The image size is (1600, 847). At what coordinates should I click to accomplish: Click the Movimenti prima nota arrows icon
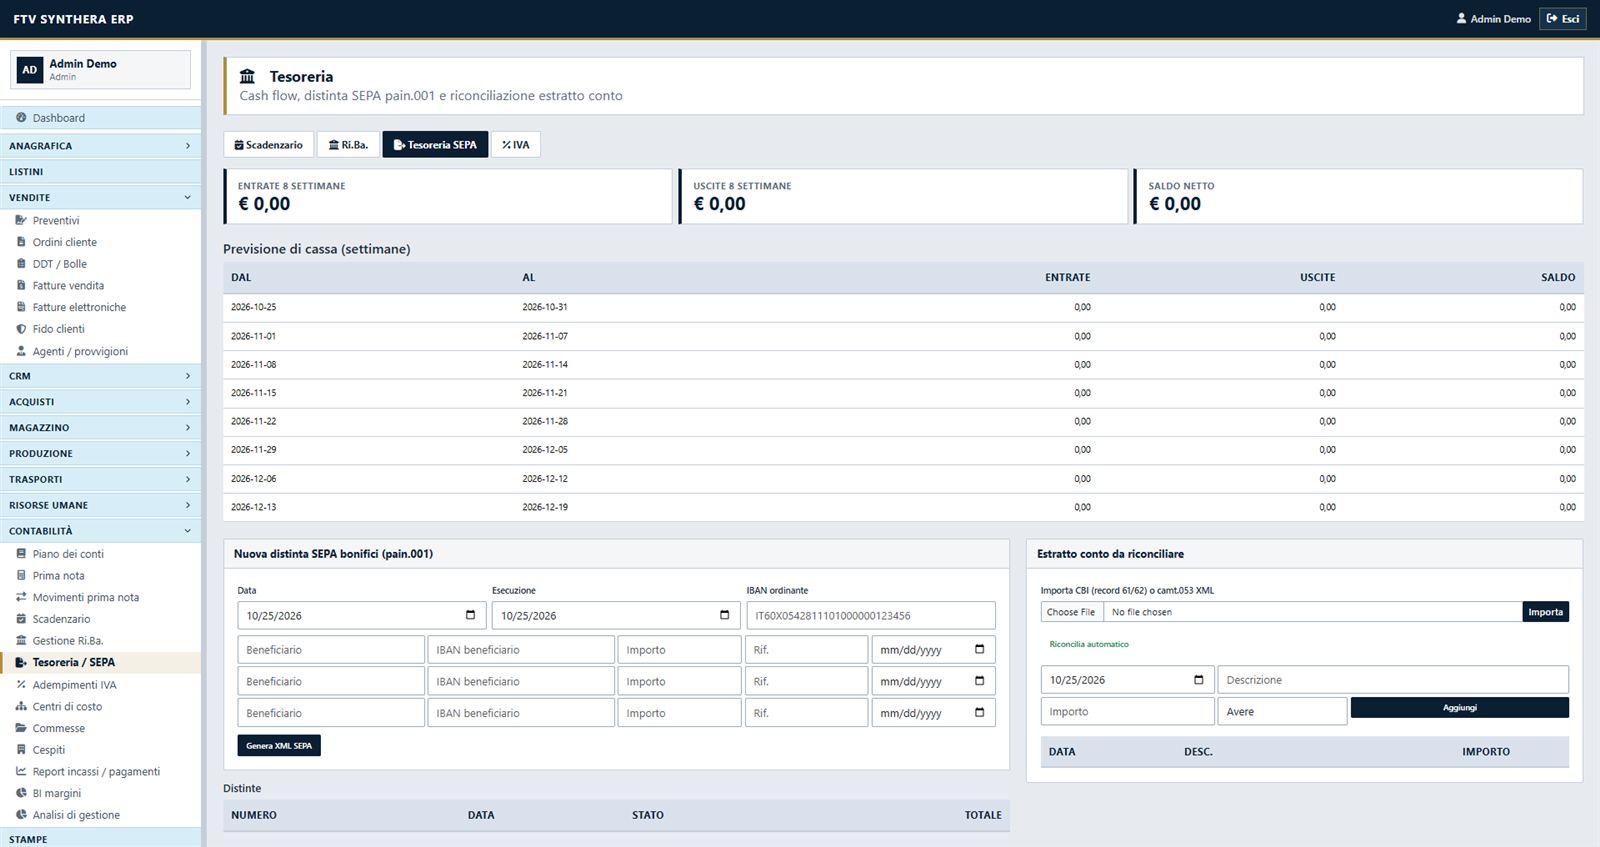click(x=21, y=597)
